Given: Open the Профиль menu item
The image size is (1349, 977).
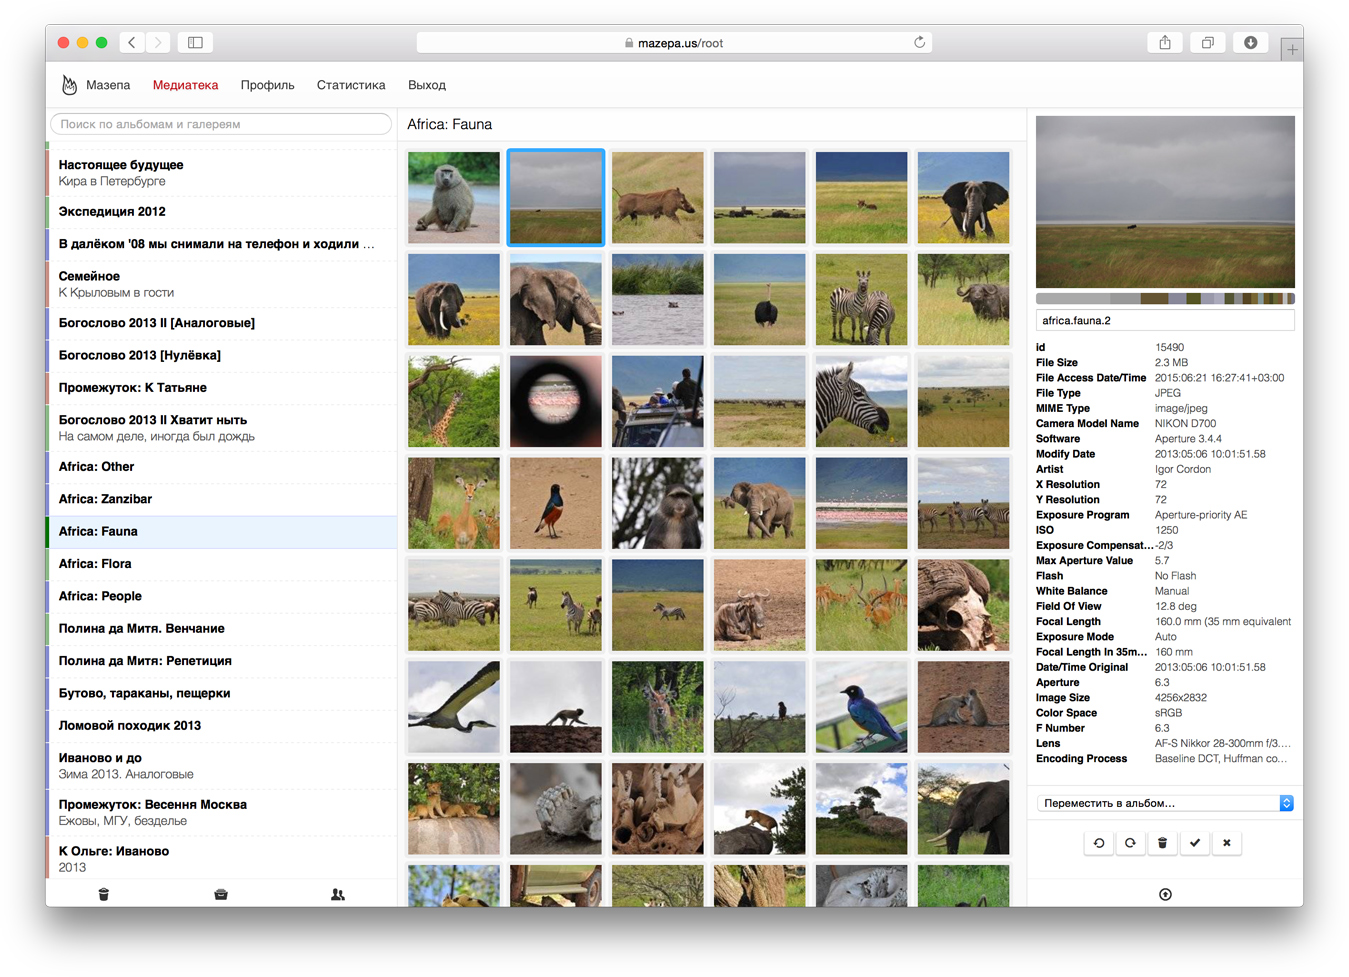Looking at the screenshot, I should [x=267, y=85].
